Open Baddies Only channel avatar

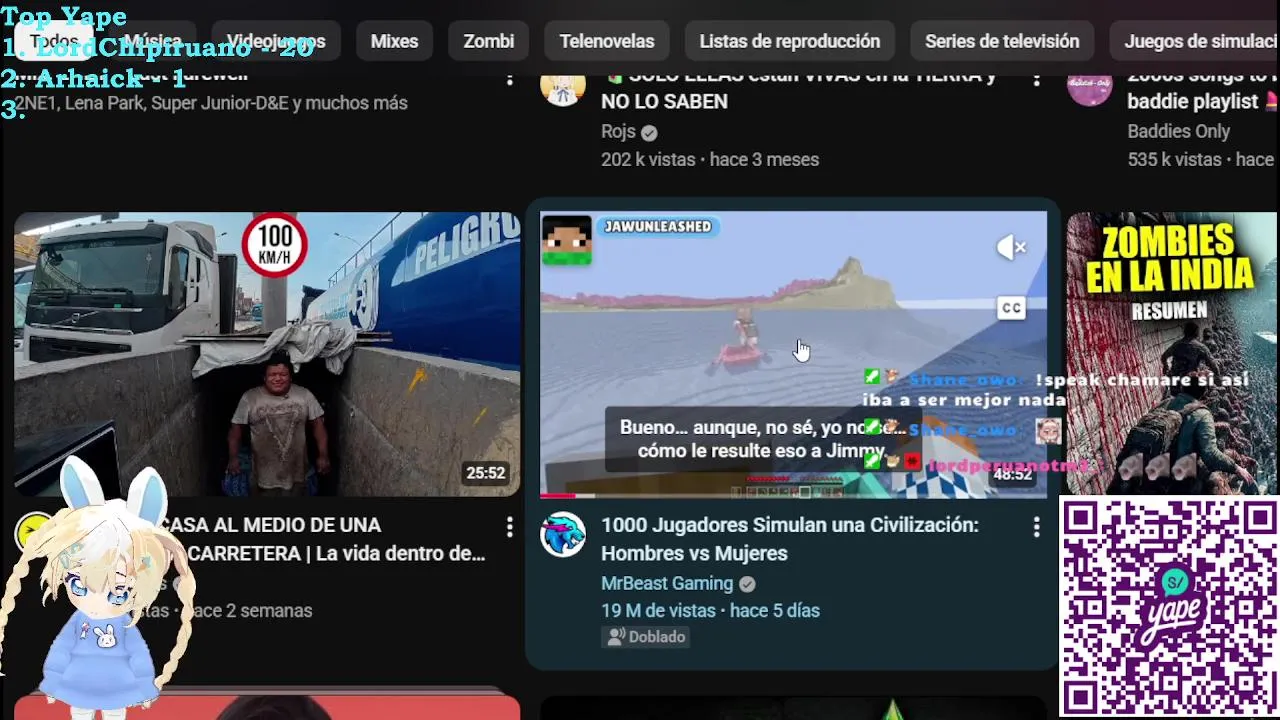pyautogui.click(x=1090, y=84)
